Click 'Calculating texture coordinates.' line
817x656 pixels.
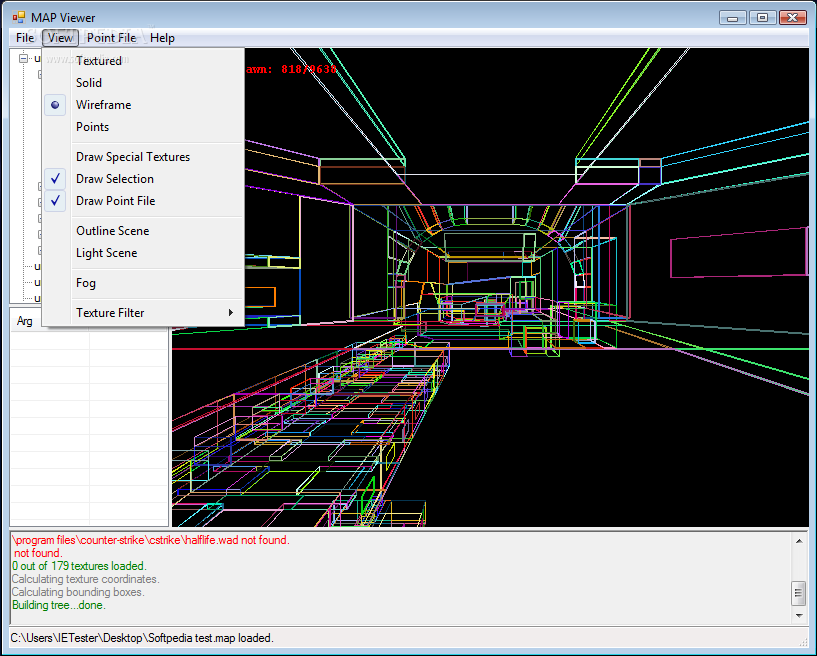85,579
